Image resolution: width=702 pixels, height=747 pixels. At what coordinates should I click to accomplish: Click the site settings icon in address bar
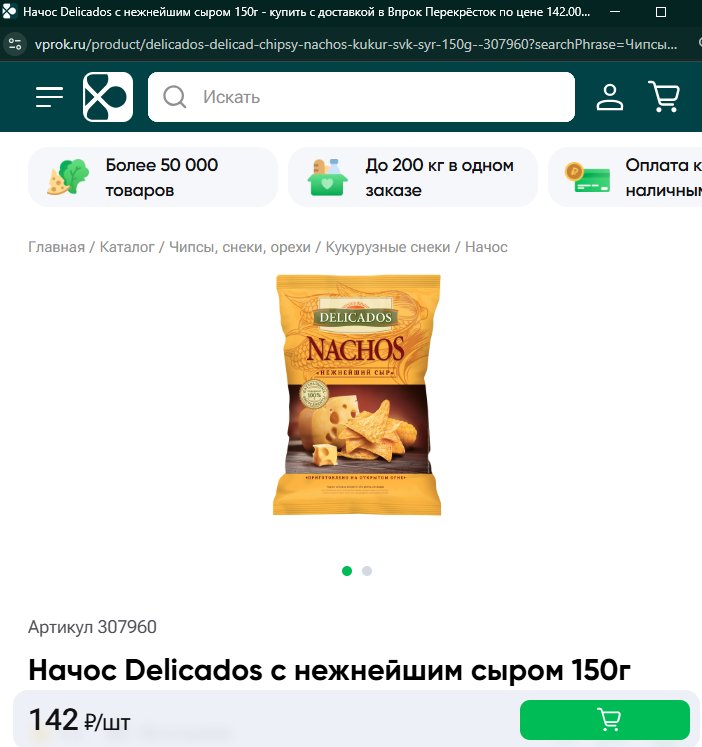(15, 44)
